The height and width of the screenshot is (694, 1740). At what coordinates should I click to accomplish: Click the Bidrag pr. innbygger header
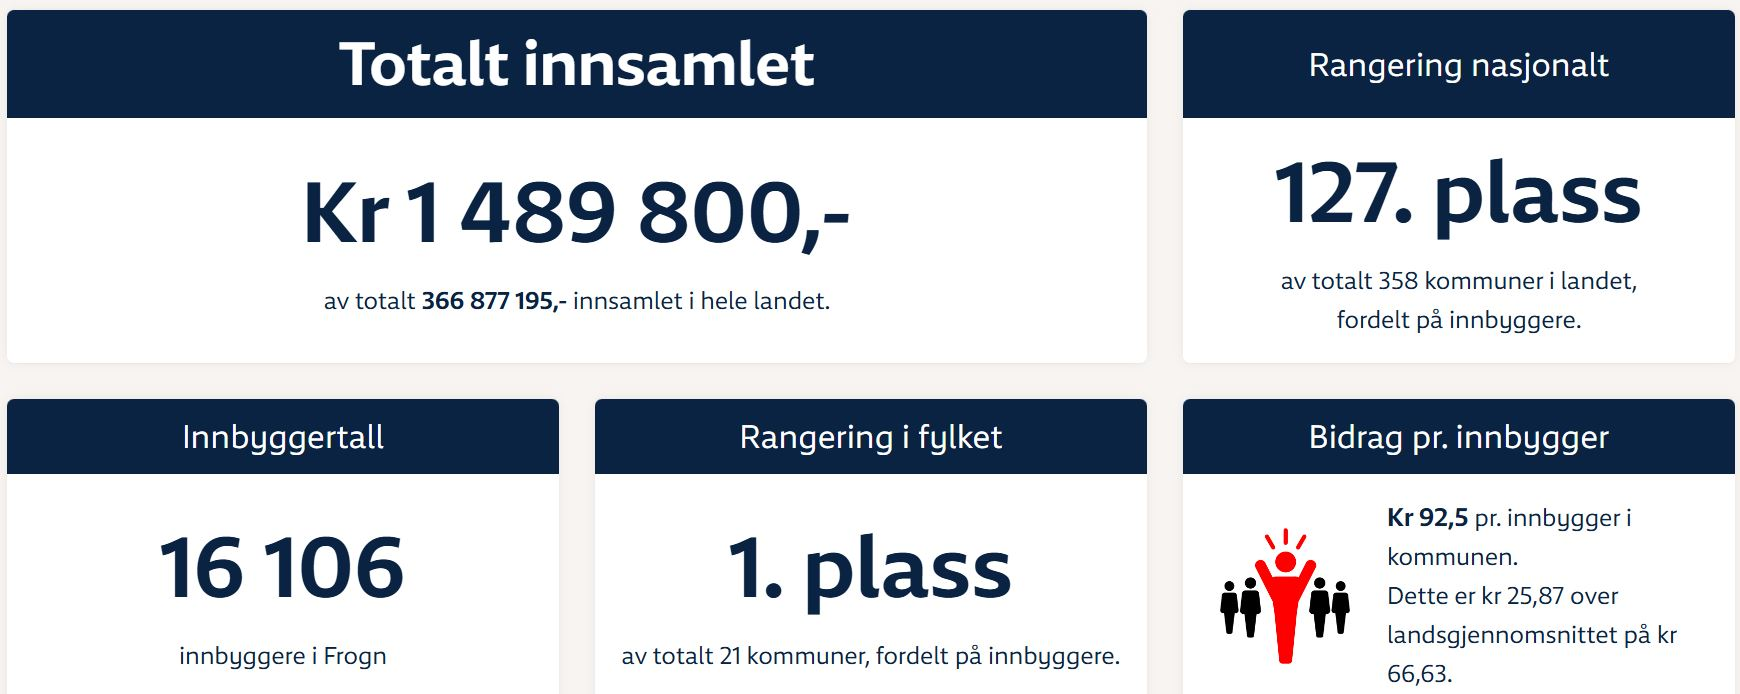pos(1459,437)
